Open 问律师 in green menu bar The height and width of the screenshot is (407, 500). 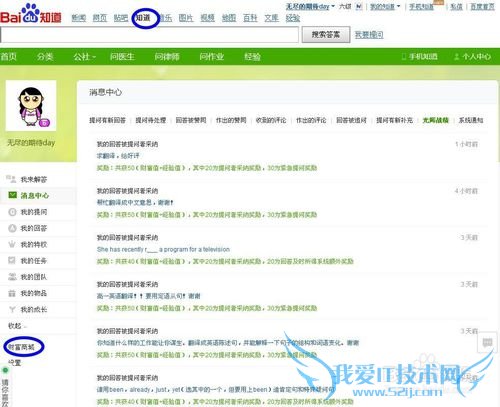(x=167, y=57)
